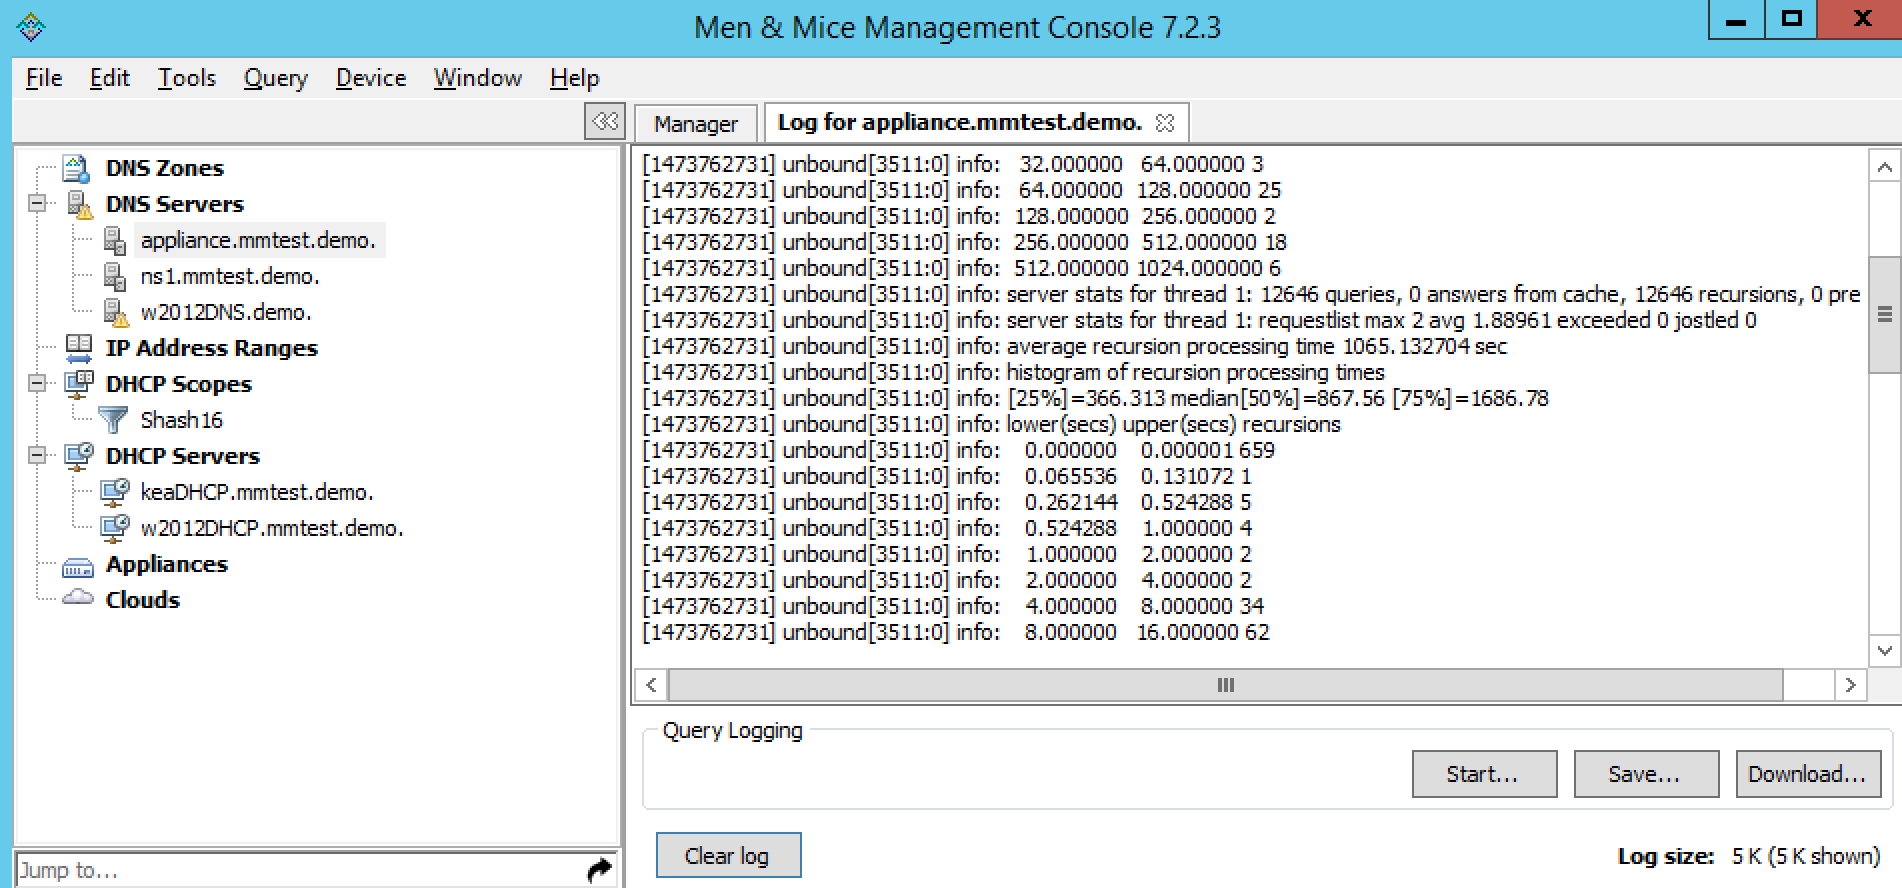Image resolution: width=1902 pixels, height=888 pixels.
Task: Click the Shash16 filter funnel icon
Action: 113,420
